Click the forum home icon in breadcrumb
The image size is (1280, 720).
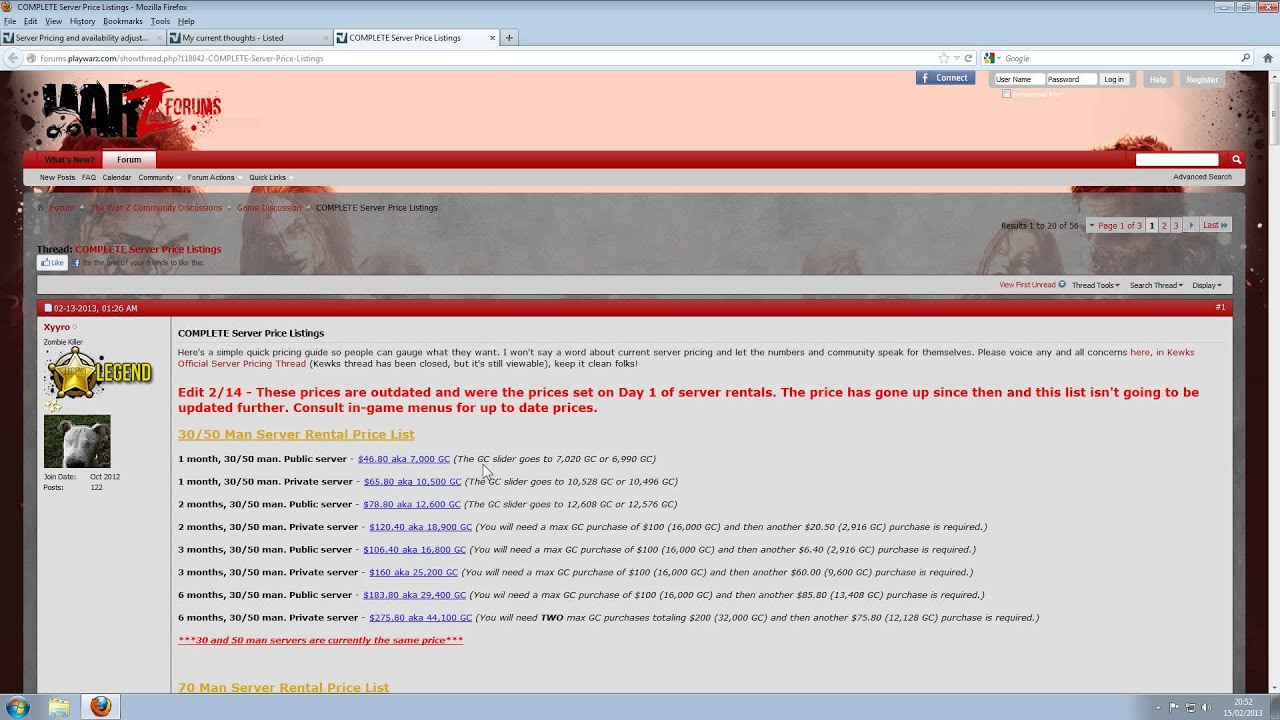[x=41, y=208]
